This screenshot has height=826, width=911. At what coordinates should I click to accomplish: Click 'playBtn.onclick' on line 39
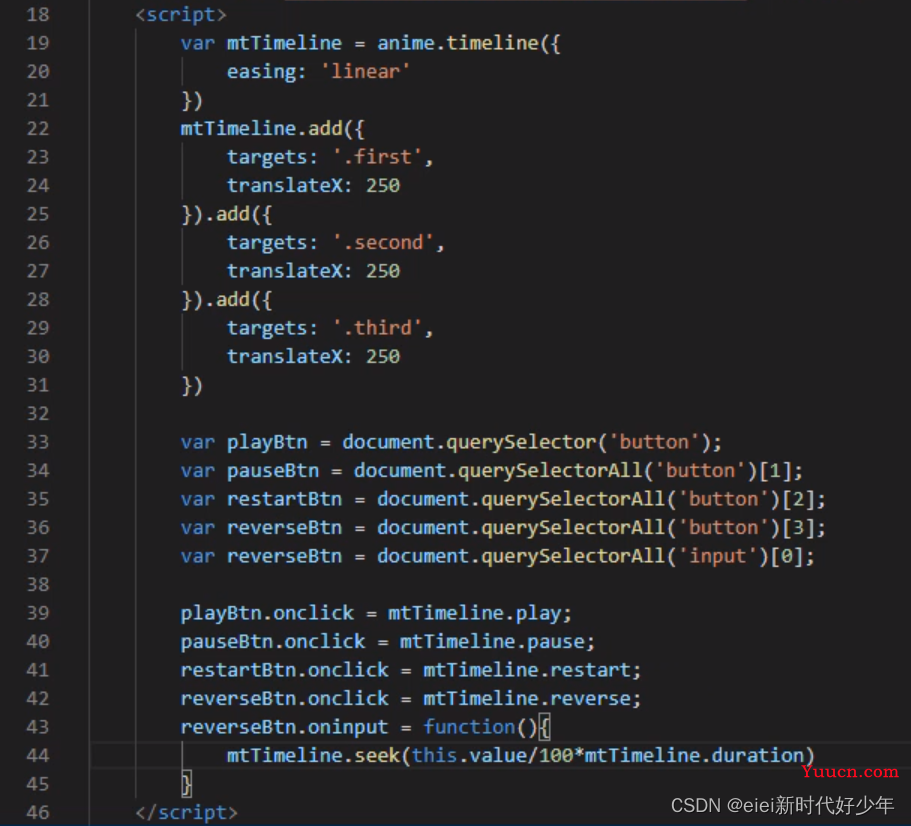(x=267, y=613)
